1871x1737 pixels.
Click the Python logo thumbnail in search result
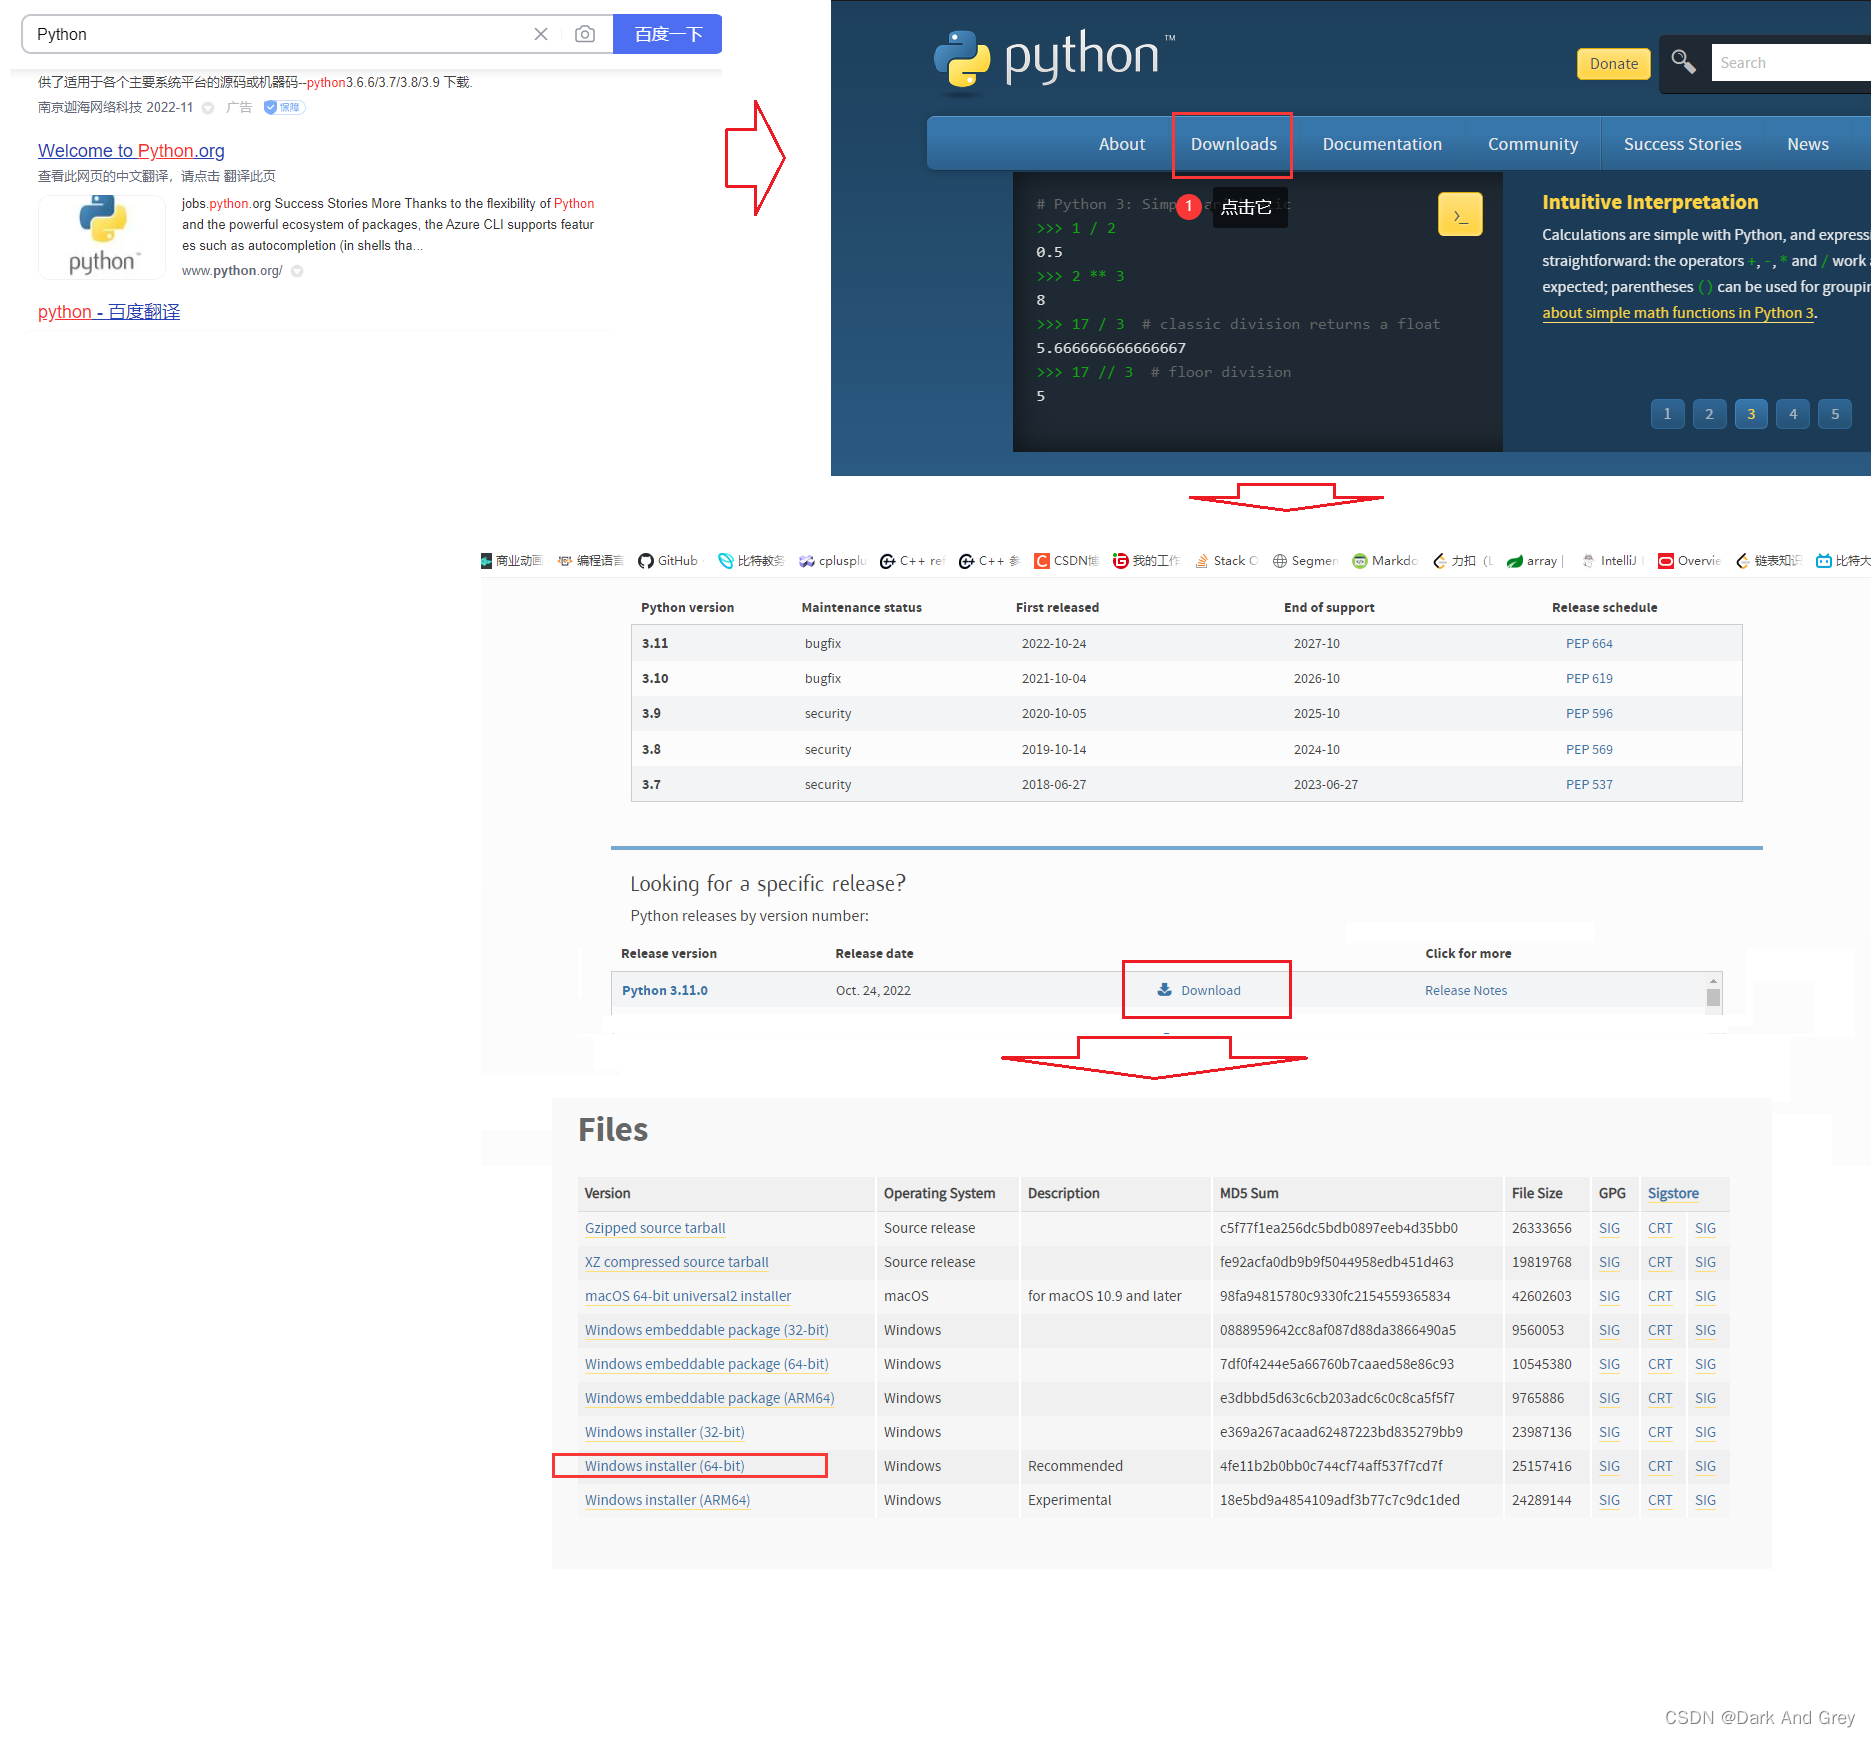[x=102, y=236]
